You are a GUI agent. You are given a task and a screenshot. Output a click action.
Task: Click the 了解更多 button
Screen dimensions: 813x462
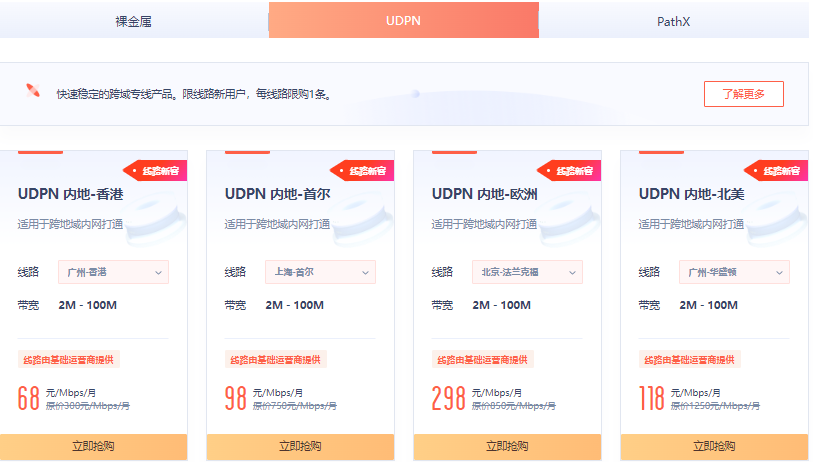tap(744, 94)
